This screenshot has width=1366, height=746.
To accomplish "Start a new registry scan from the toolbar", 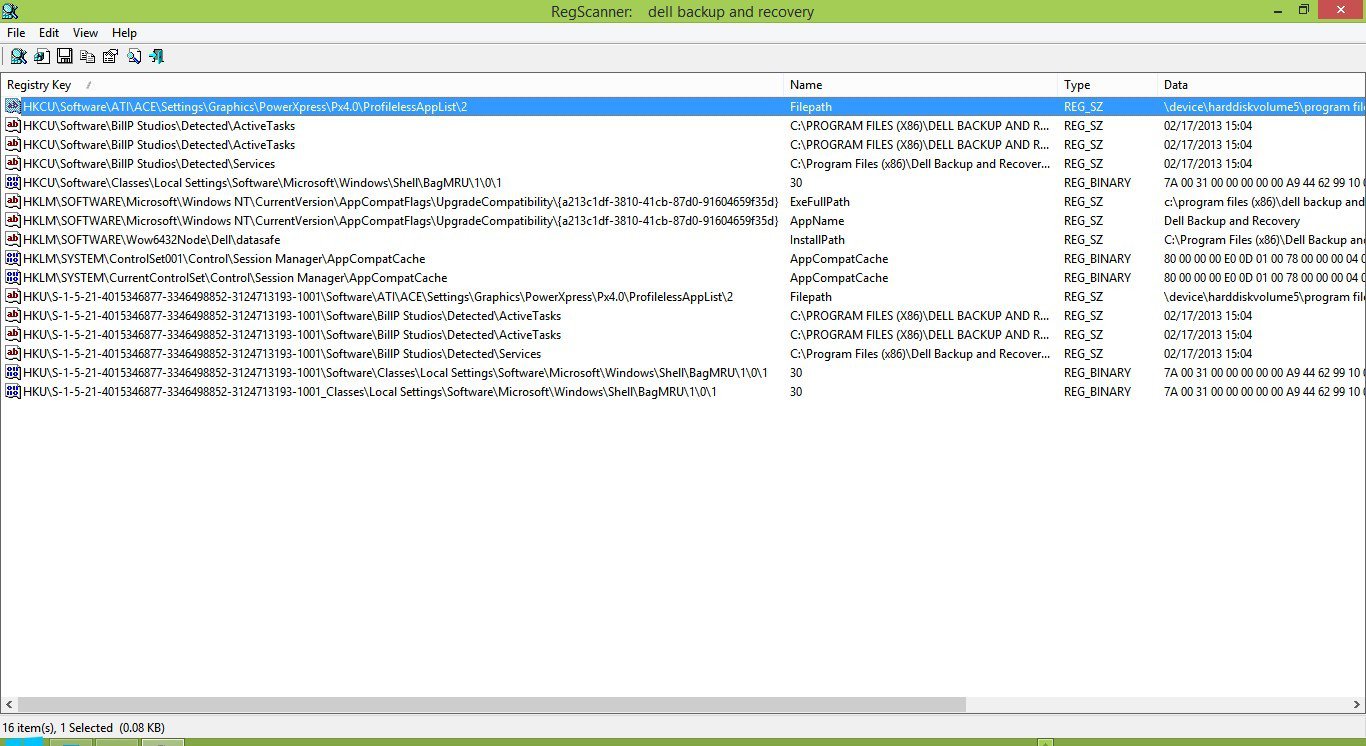I will [x=18, y=56].
